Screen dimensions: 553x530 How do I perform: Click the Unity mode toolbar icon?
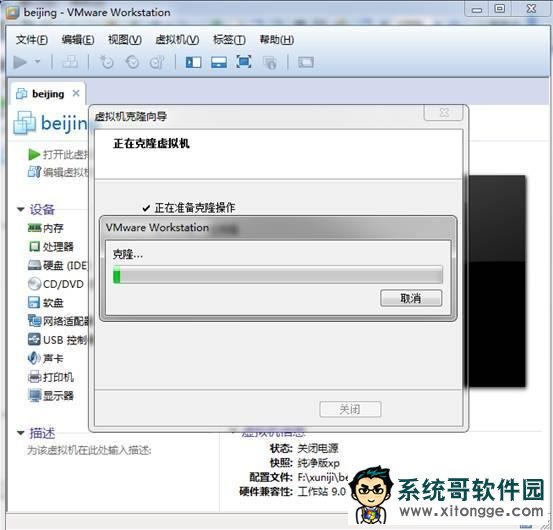coord(270,63)
